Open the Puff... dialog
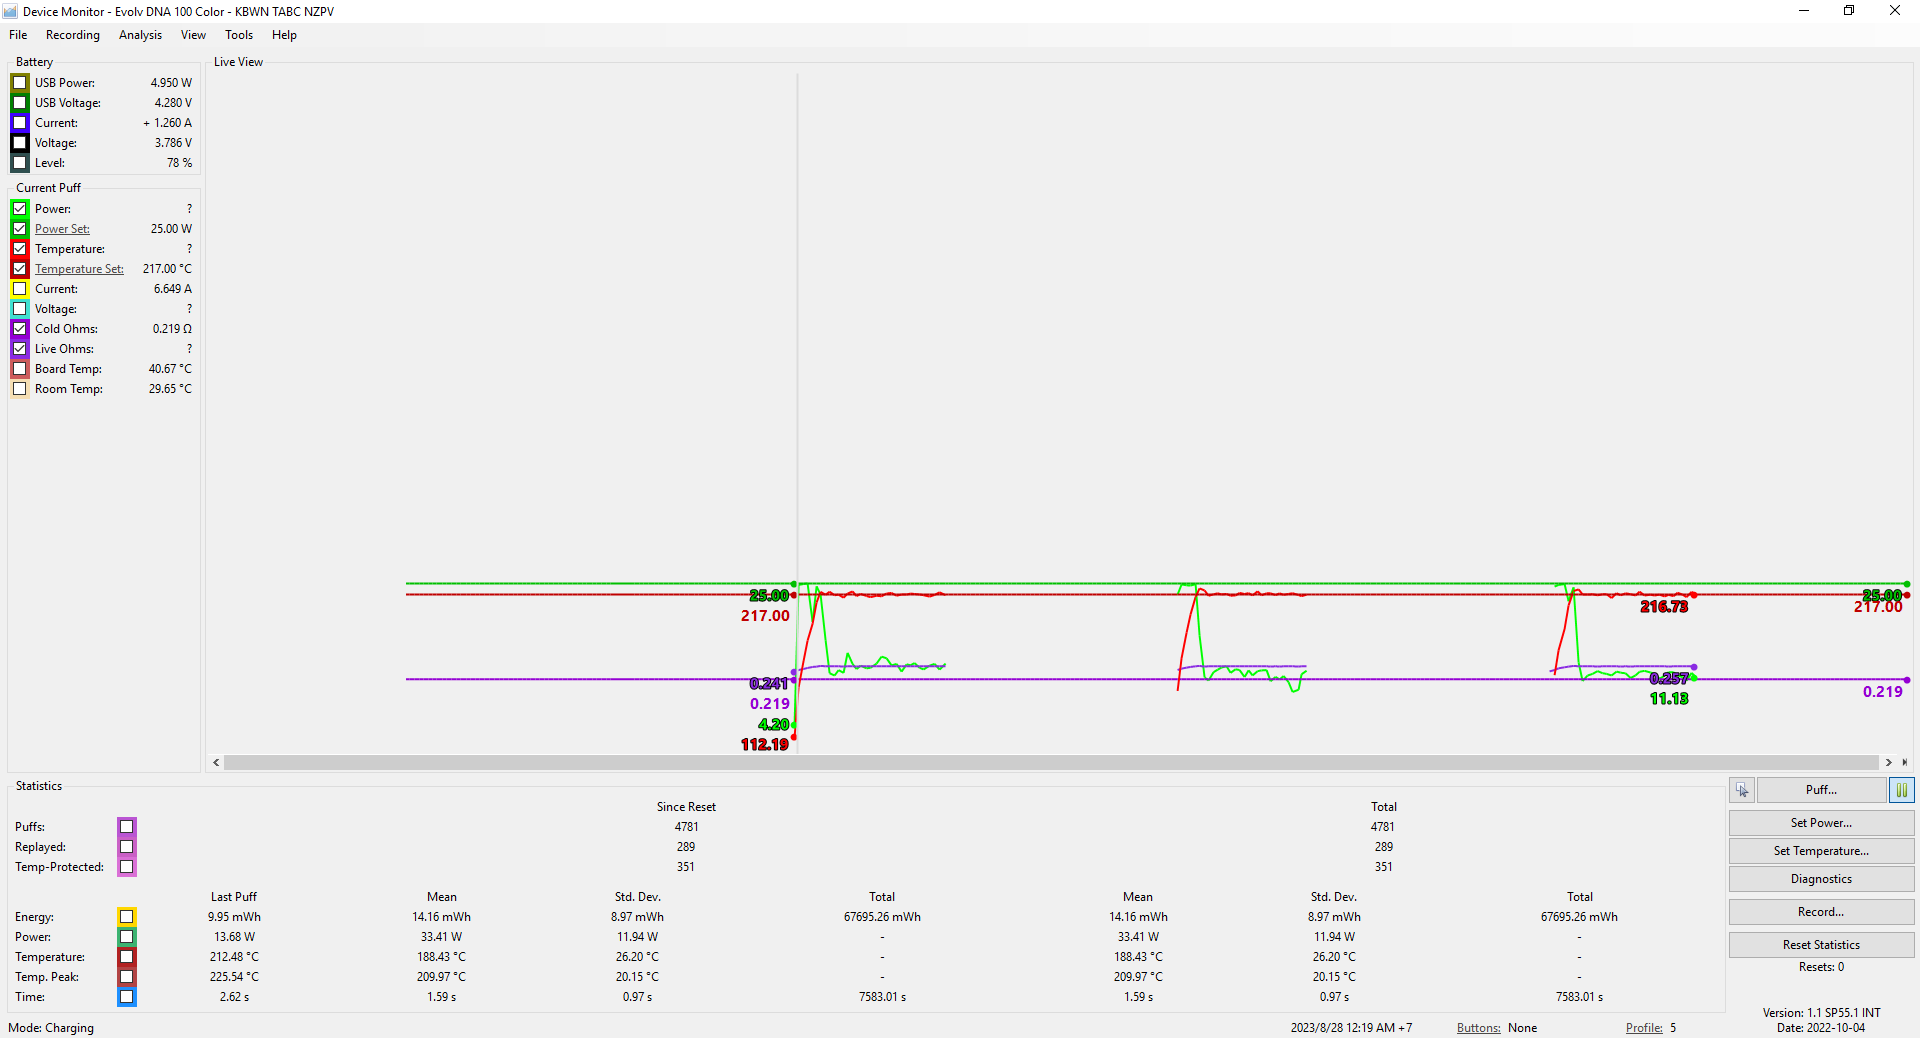The image size is (1920, 1038). point(1820,790)
